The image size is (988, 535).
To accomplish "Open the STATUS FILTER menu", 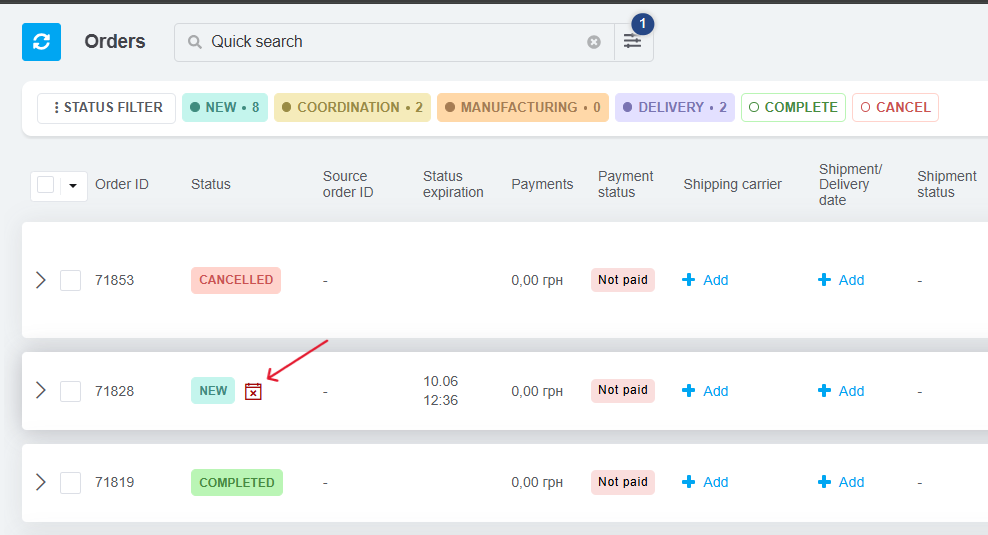I will pos(106,108).
